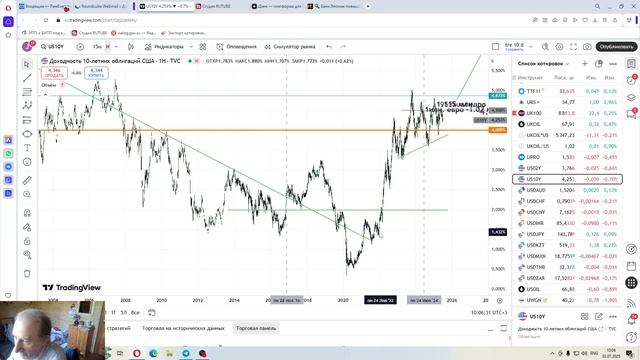Select the trend line drawing tool
This screenshot has height=360, width=640.
coord(27,78)
